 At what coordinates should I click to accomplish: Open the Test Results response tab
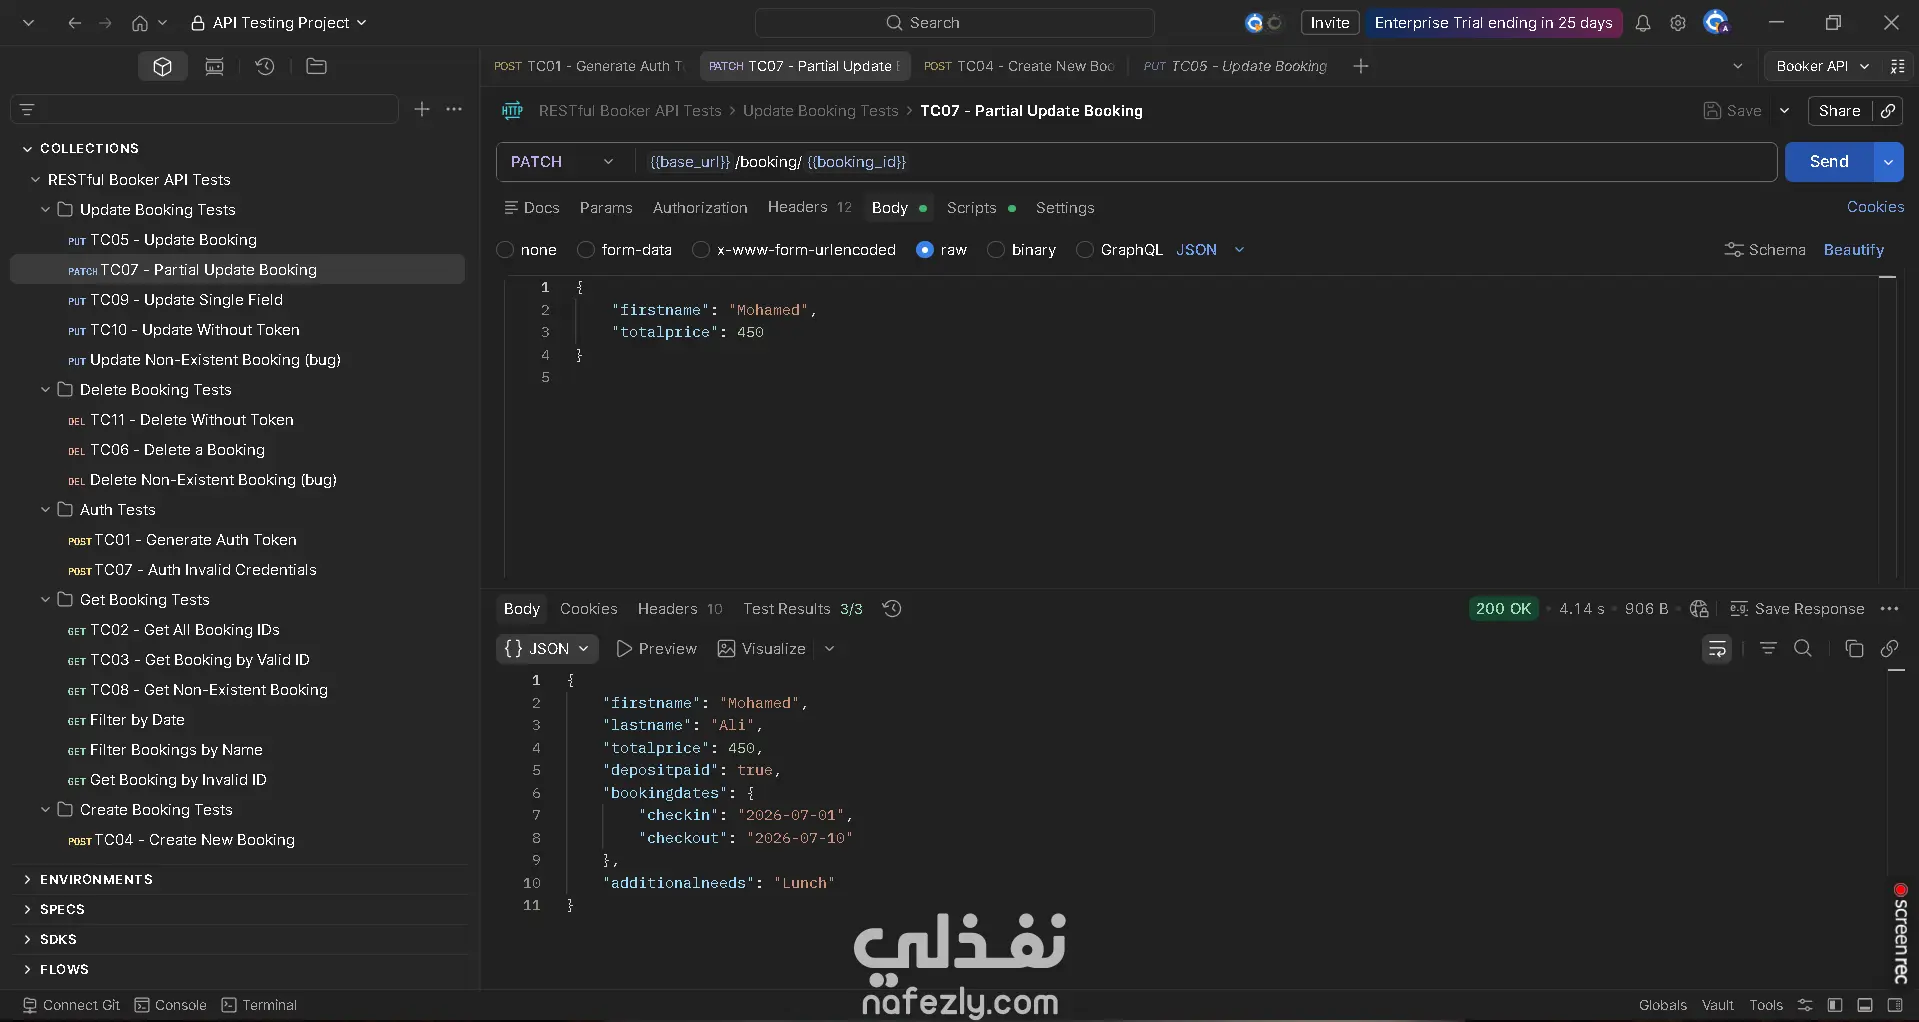click(802, 609)
